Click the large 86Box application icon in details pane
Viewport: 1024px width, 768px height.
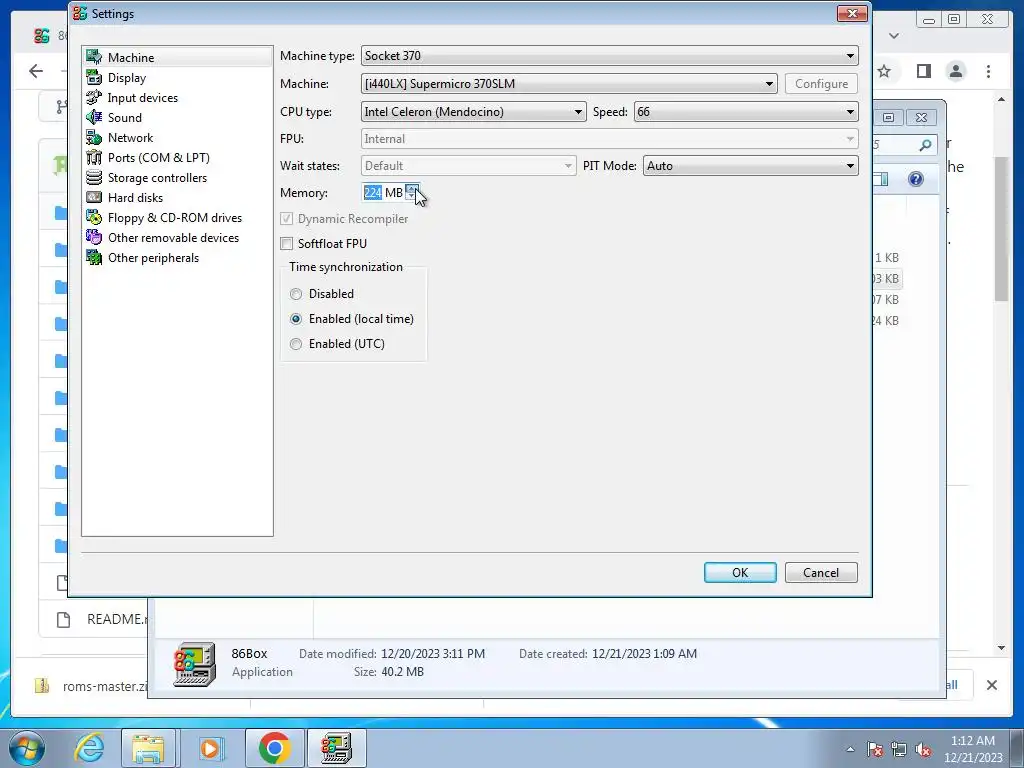194,664
